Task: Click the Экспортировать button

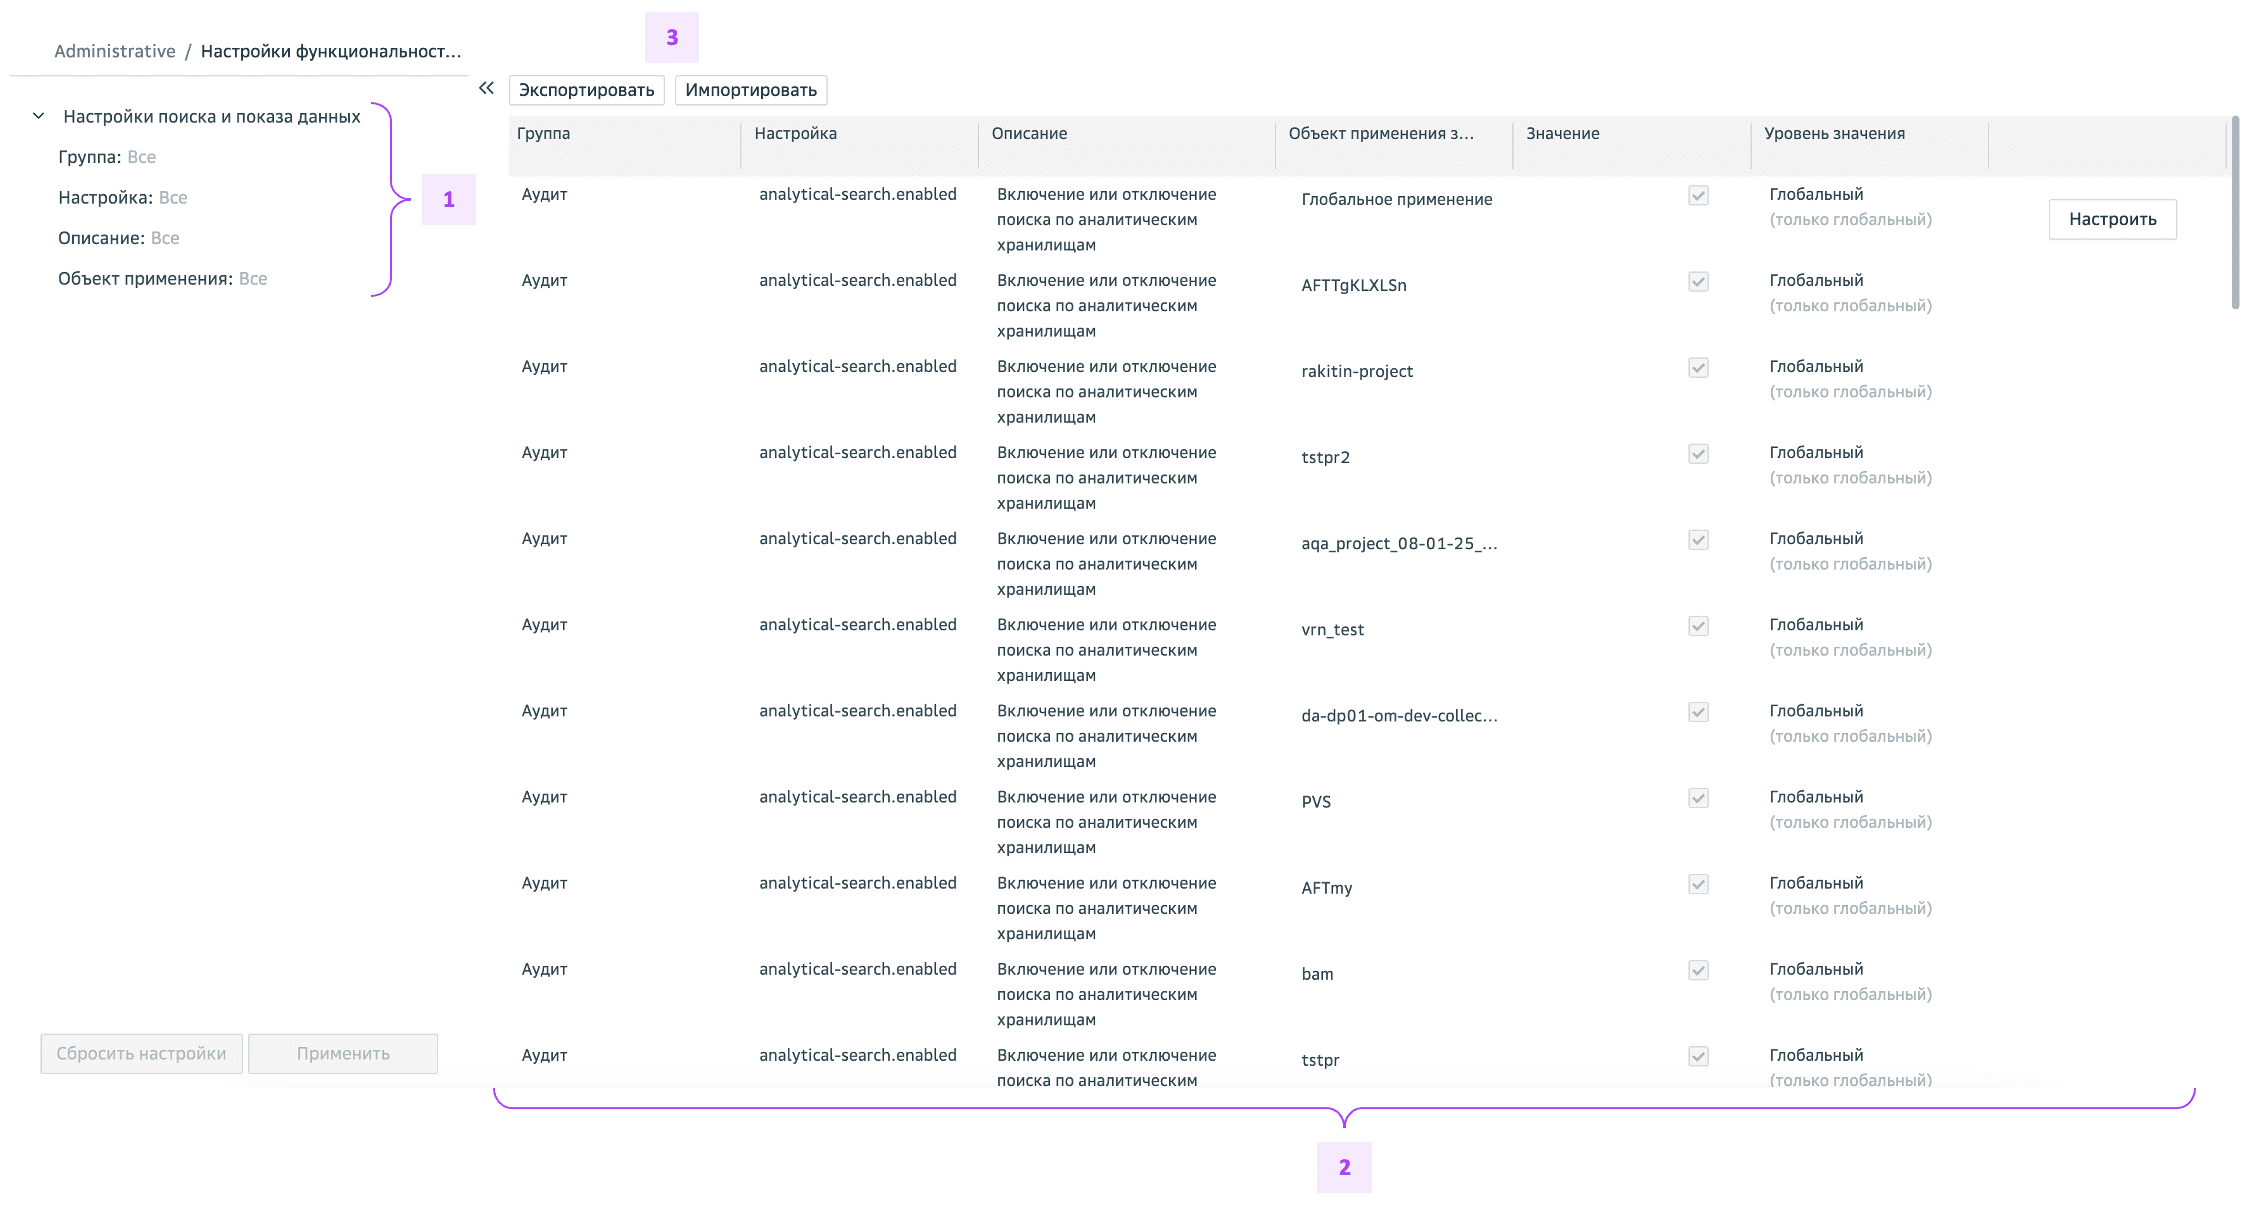Action: coord(586,90)
